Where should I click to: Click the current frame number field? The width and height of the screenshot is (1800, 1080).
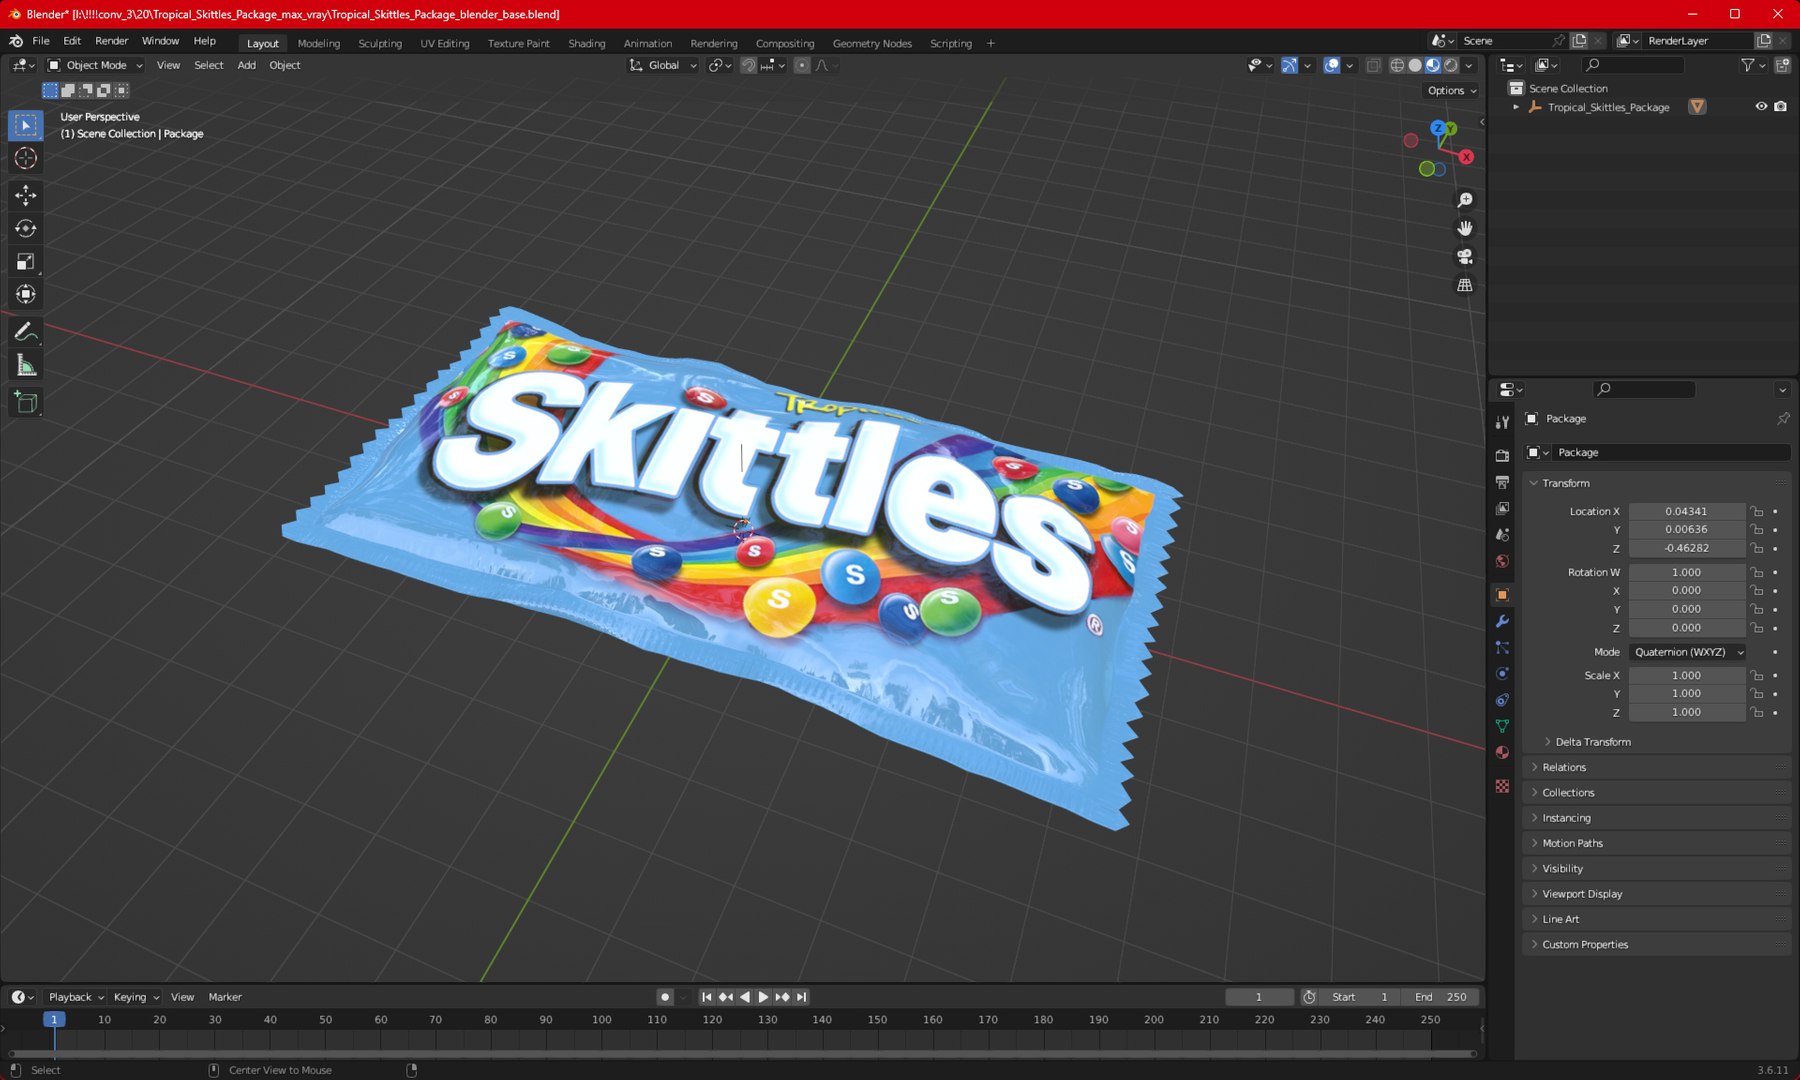(1259, 997)
